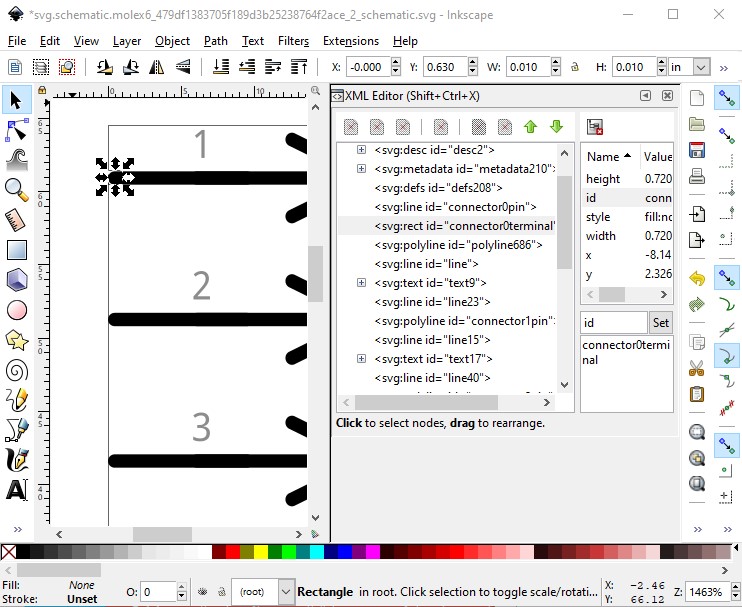Open the Path menu
This screenshot has height=607, width=742.
click(216, 41)
